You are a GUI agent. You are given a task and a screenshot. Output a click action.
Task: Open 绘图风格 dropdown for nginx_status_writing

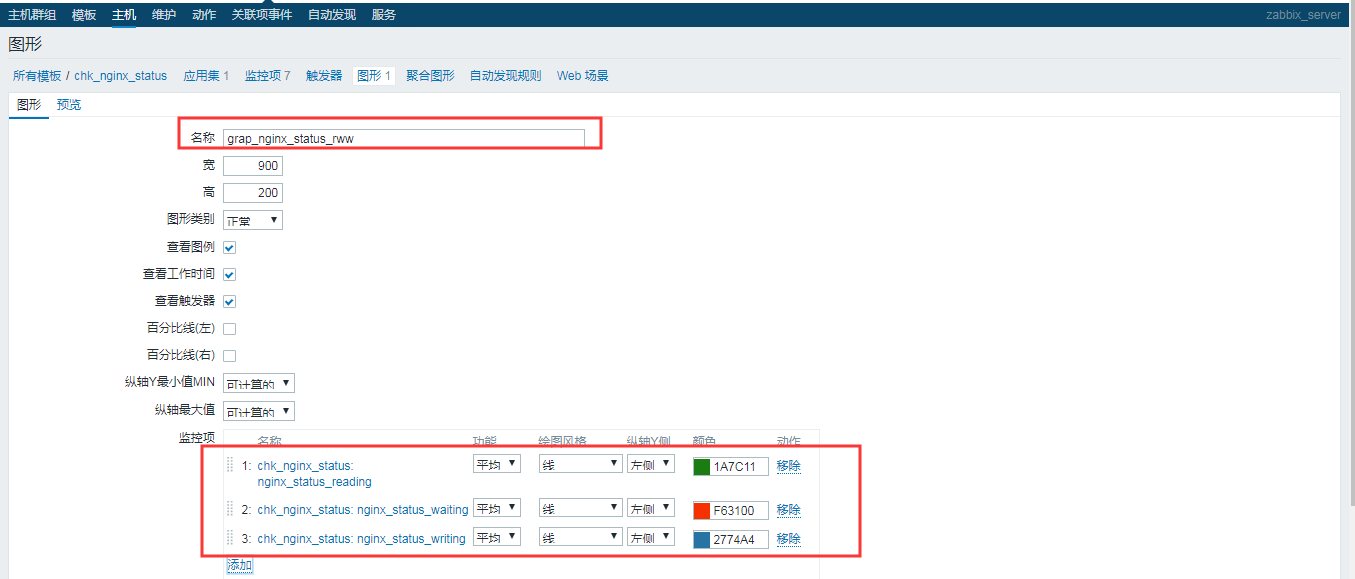[580, 537]
